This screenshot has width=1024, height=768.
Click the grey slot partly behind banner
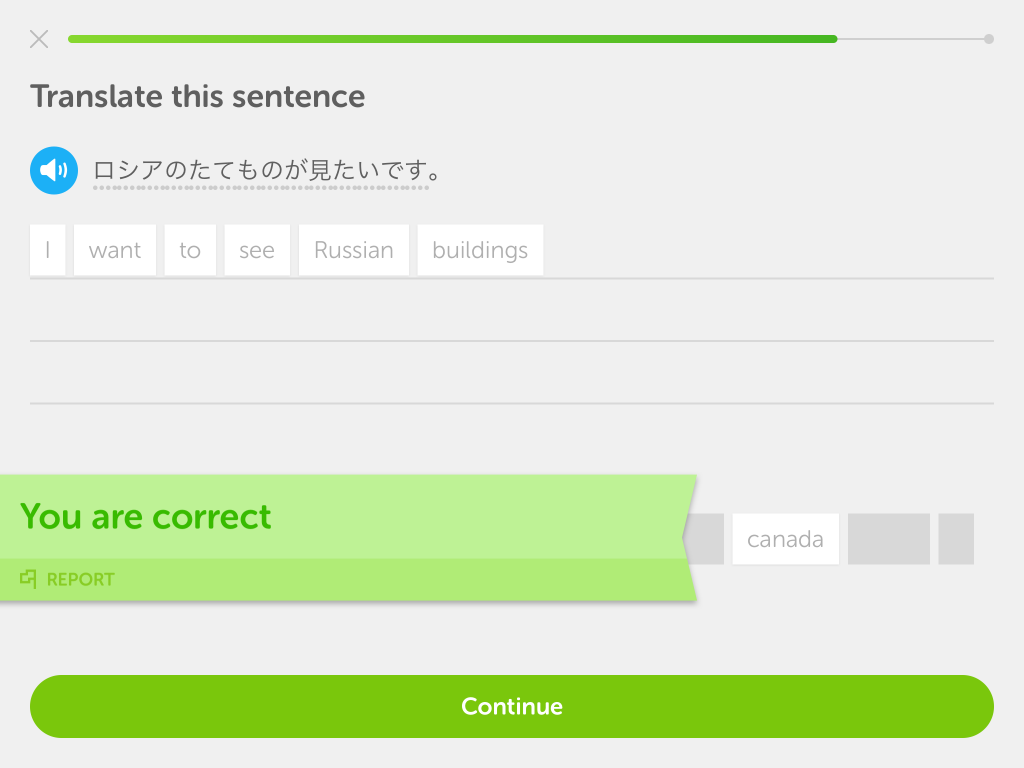[x=705, y=539]
